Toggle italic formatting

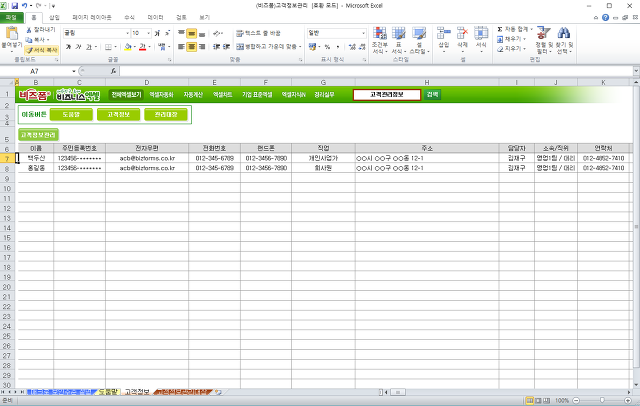pyautogui.click(x=78, y=47)
